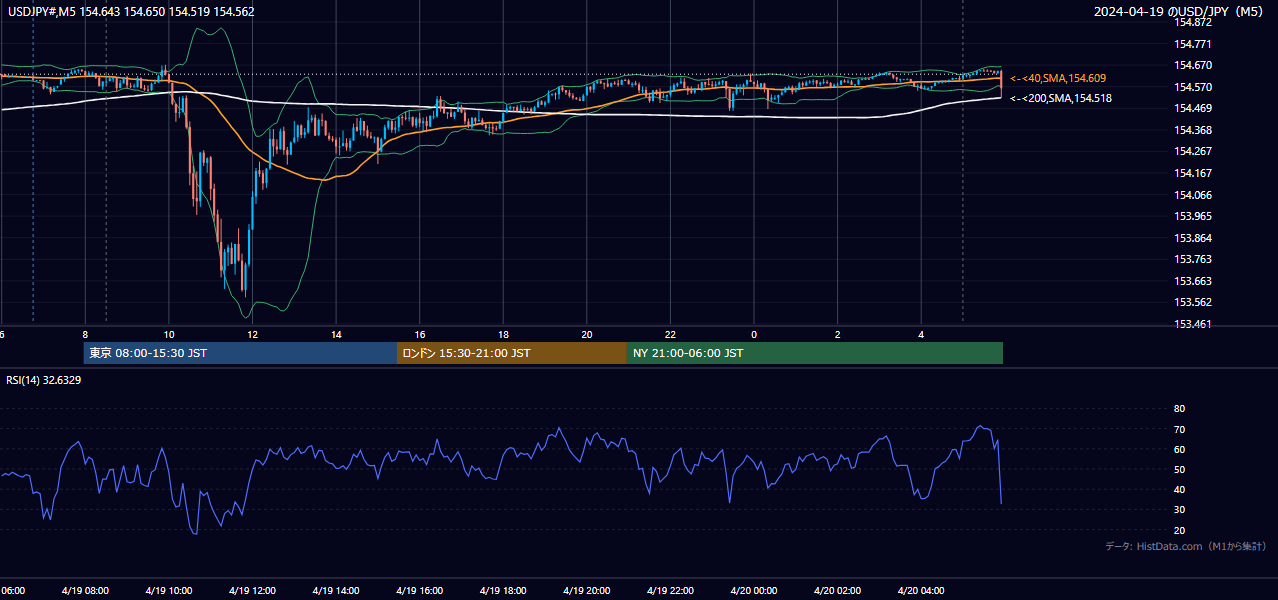Click price axis value 154.771
This screenshot has height=600, width=1278.
(x=1194, y=44)
